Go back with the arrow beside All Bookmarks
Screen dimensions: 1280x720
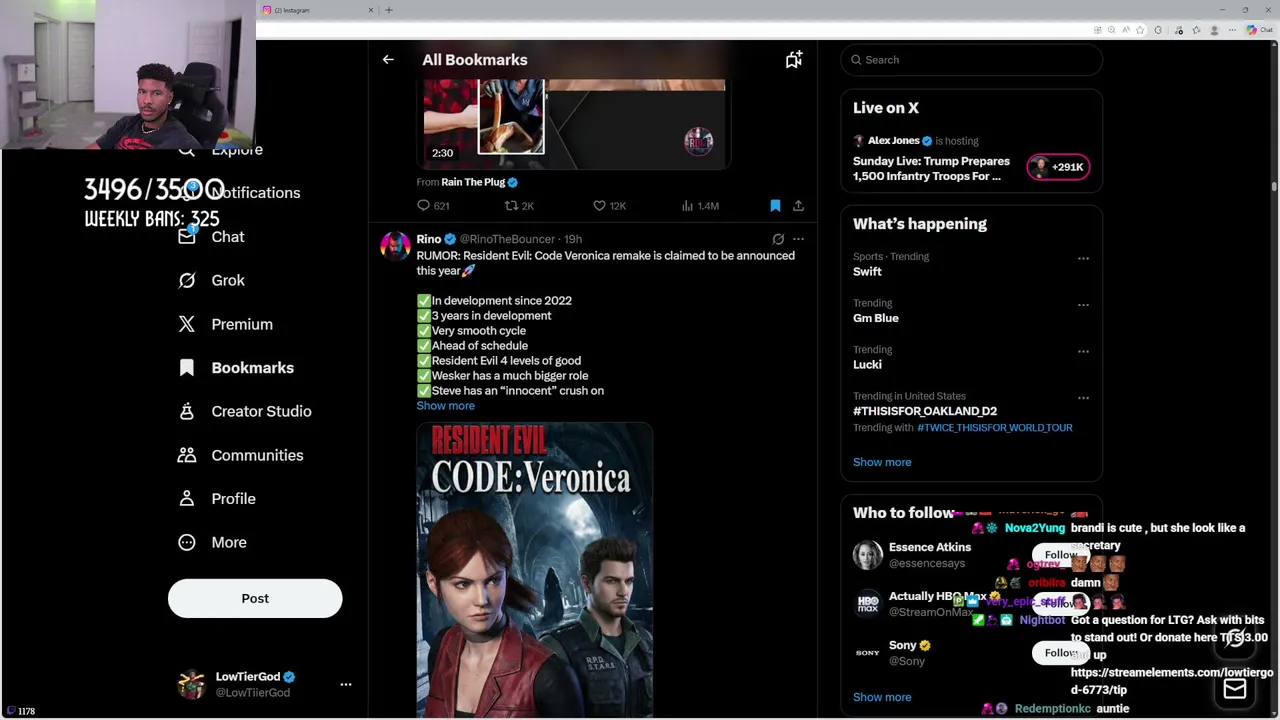(x=388, y=60)
